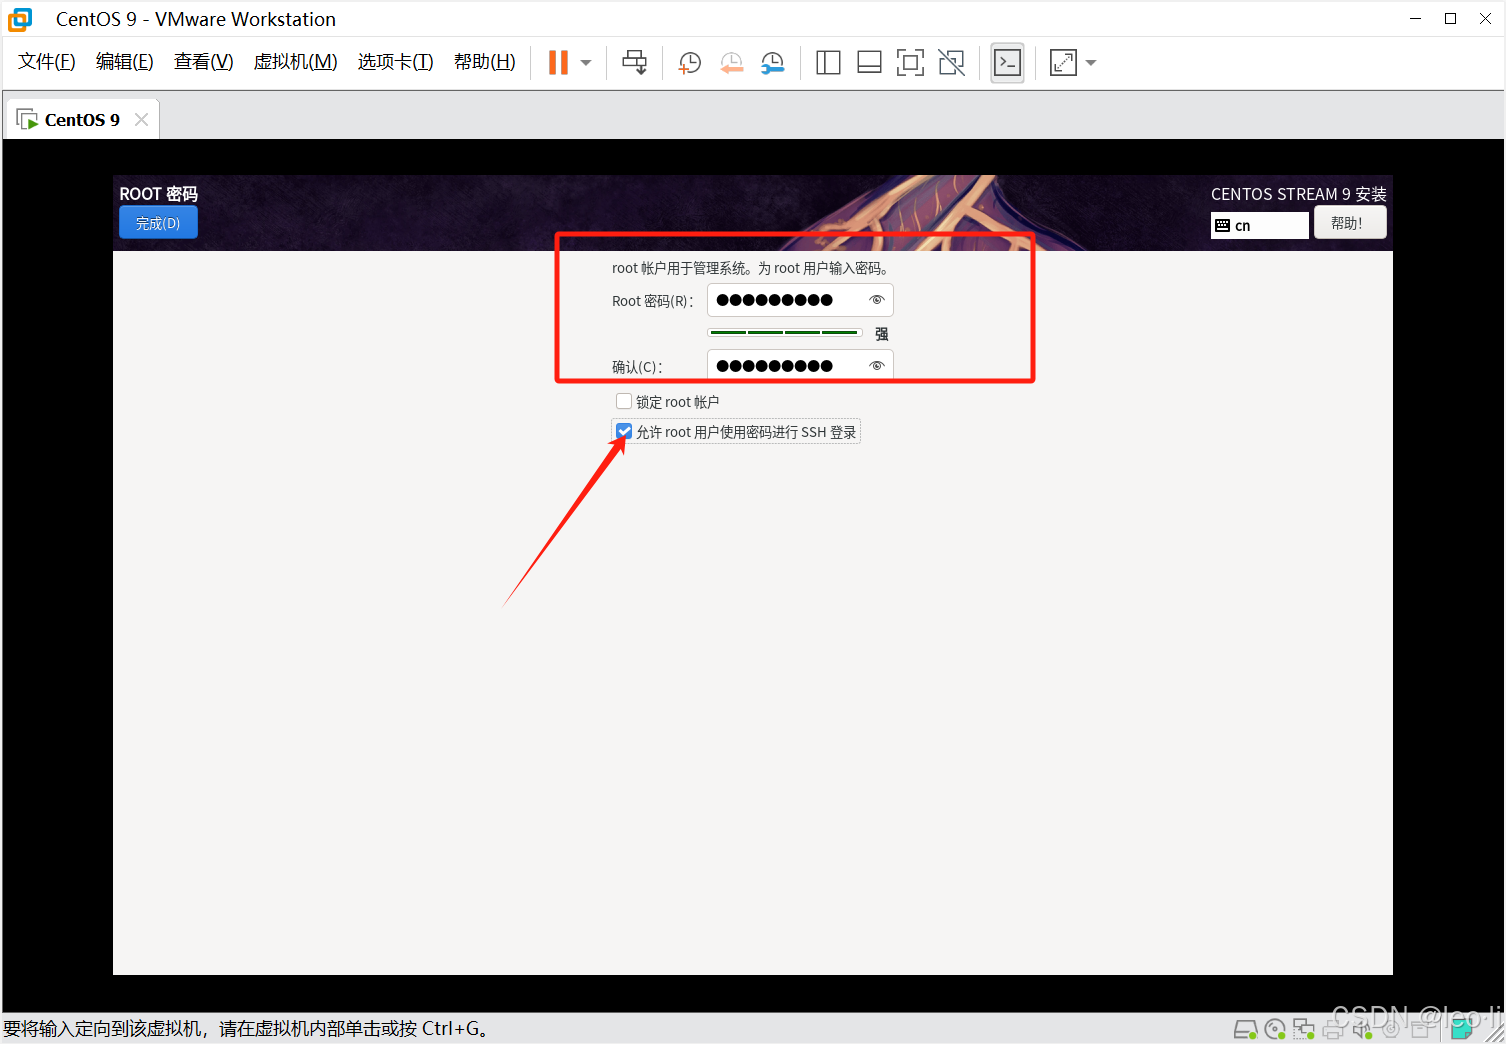Open the snapshot manager icon

773,63
